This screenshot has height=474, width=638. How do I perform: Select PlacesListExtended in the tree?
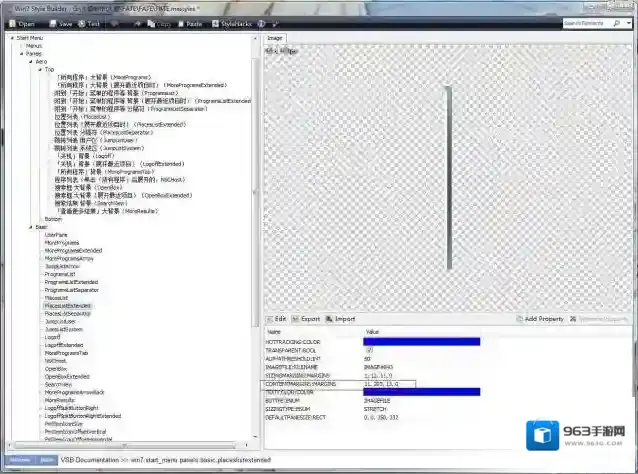click(68, 305)
